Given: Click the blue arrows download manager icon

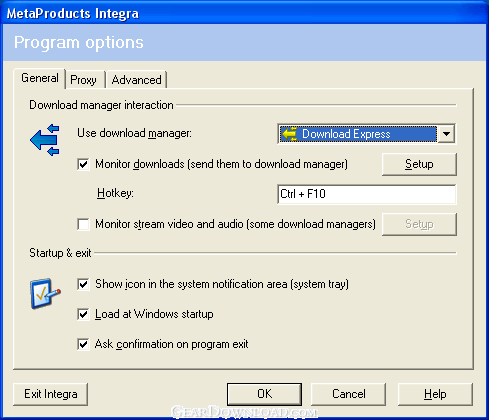Looking at the screenshot, I should (x=45, y=140).
